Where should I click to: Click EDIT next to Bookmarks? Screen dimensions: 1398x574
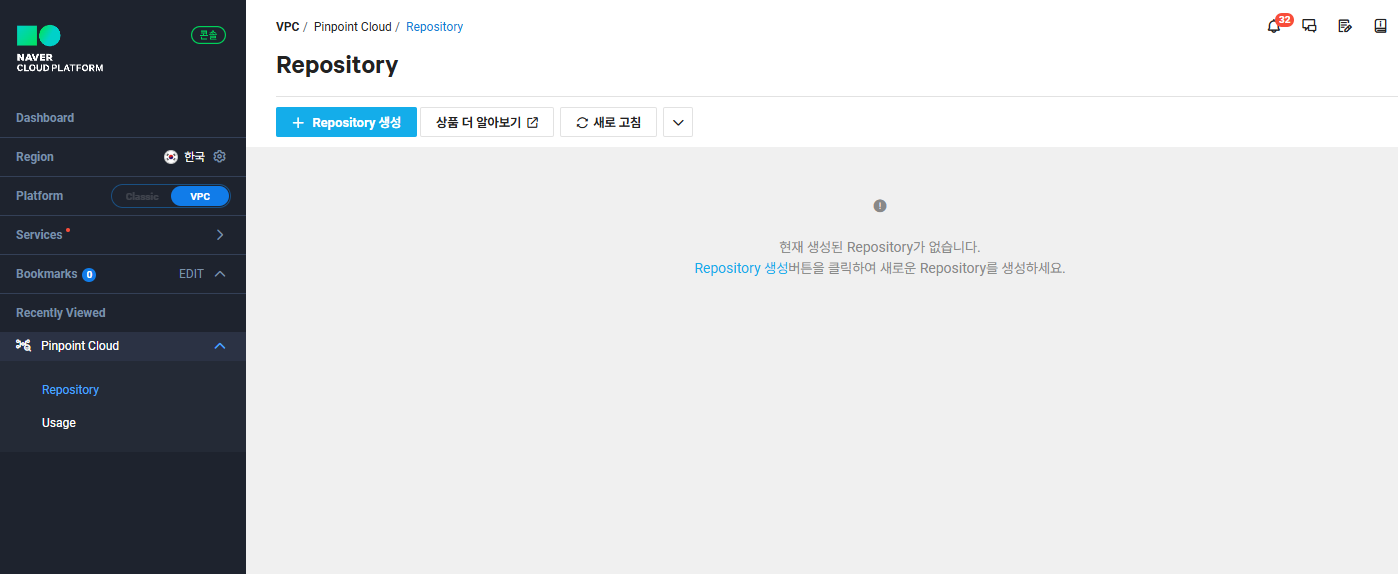click(x=191, y=274)
